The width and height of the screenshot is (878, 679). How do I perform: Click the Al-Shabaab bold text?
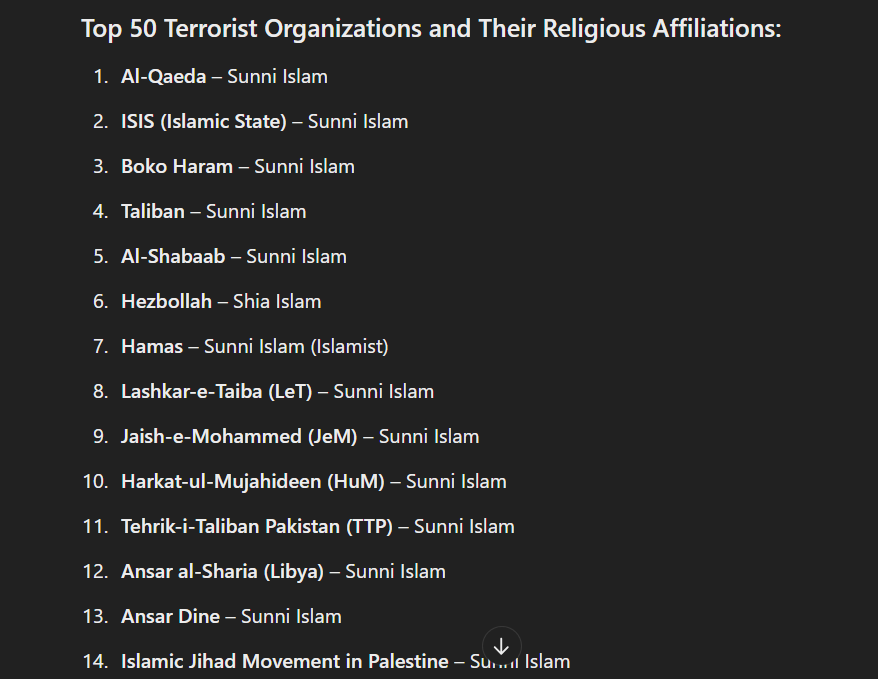click(173, 256)
